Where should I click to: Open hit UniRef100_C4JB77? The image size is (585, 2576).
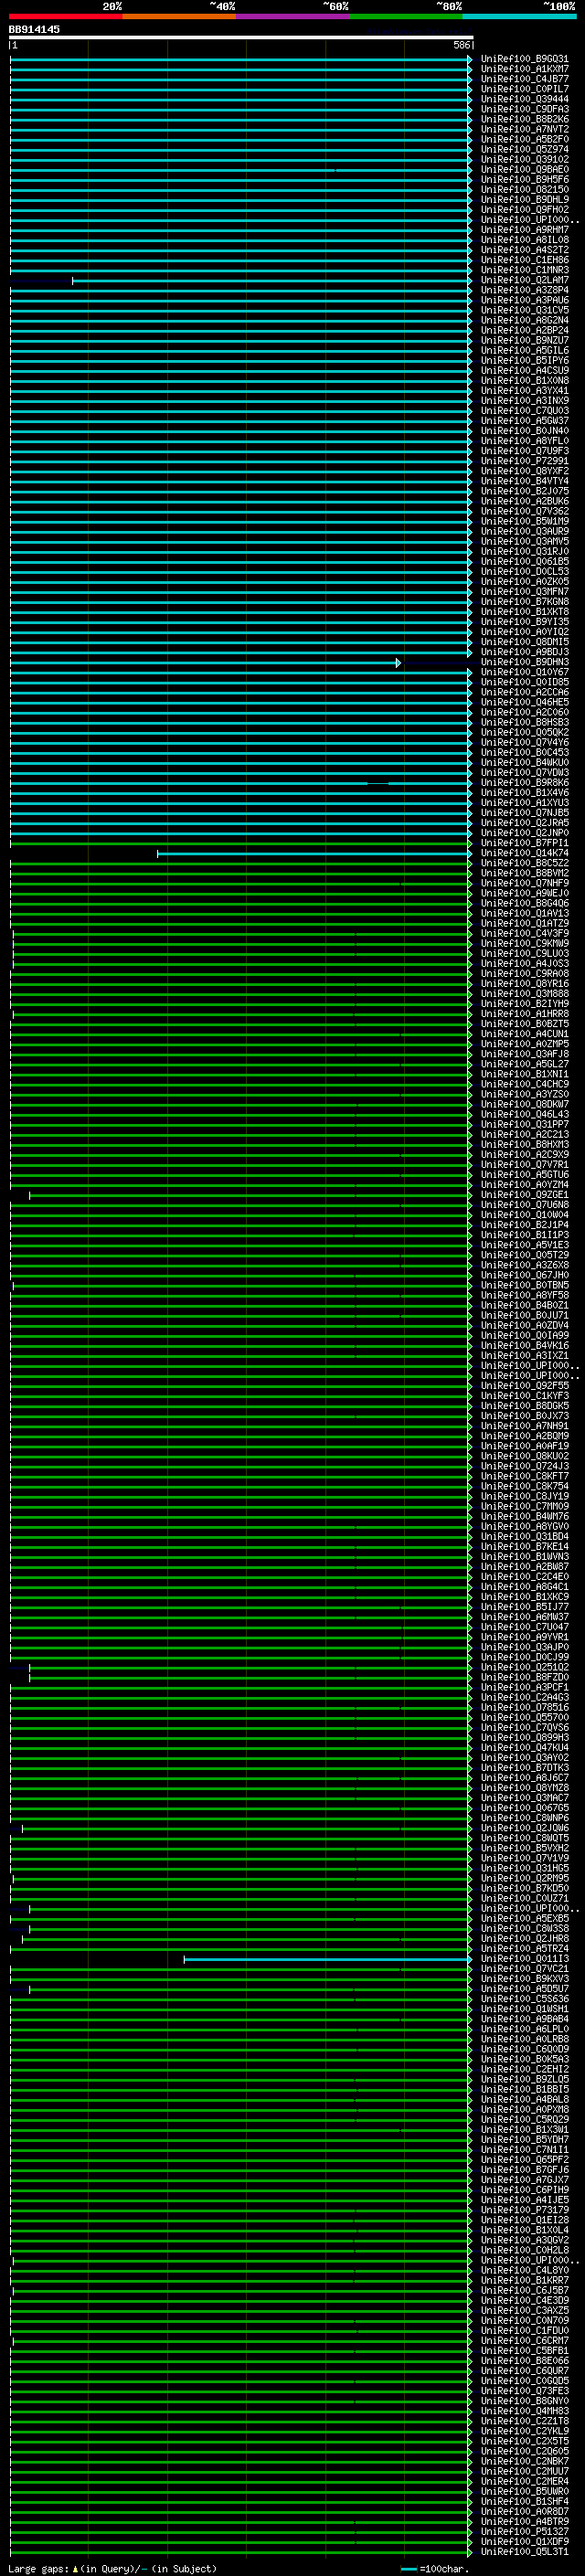[525, 79]
